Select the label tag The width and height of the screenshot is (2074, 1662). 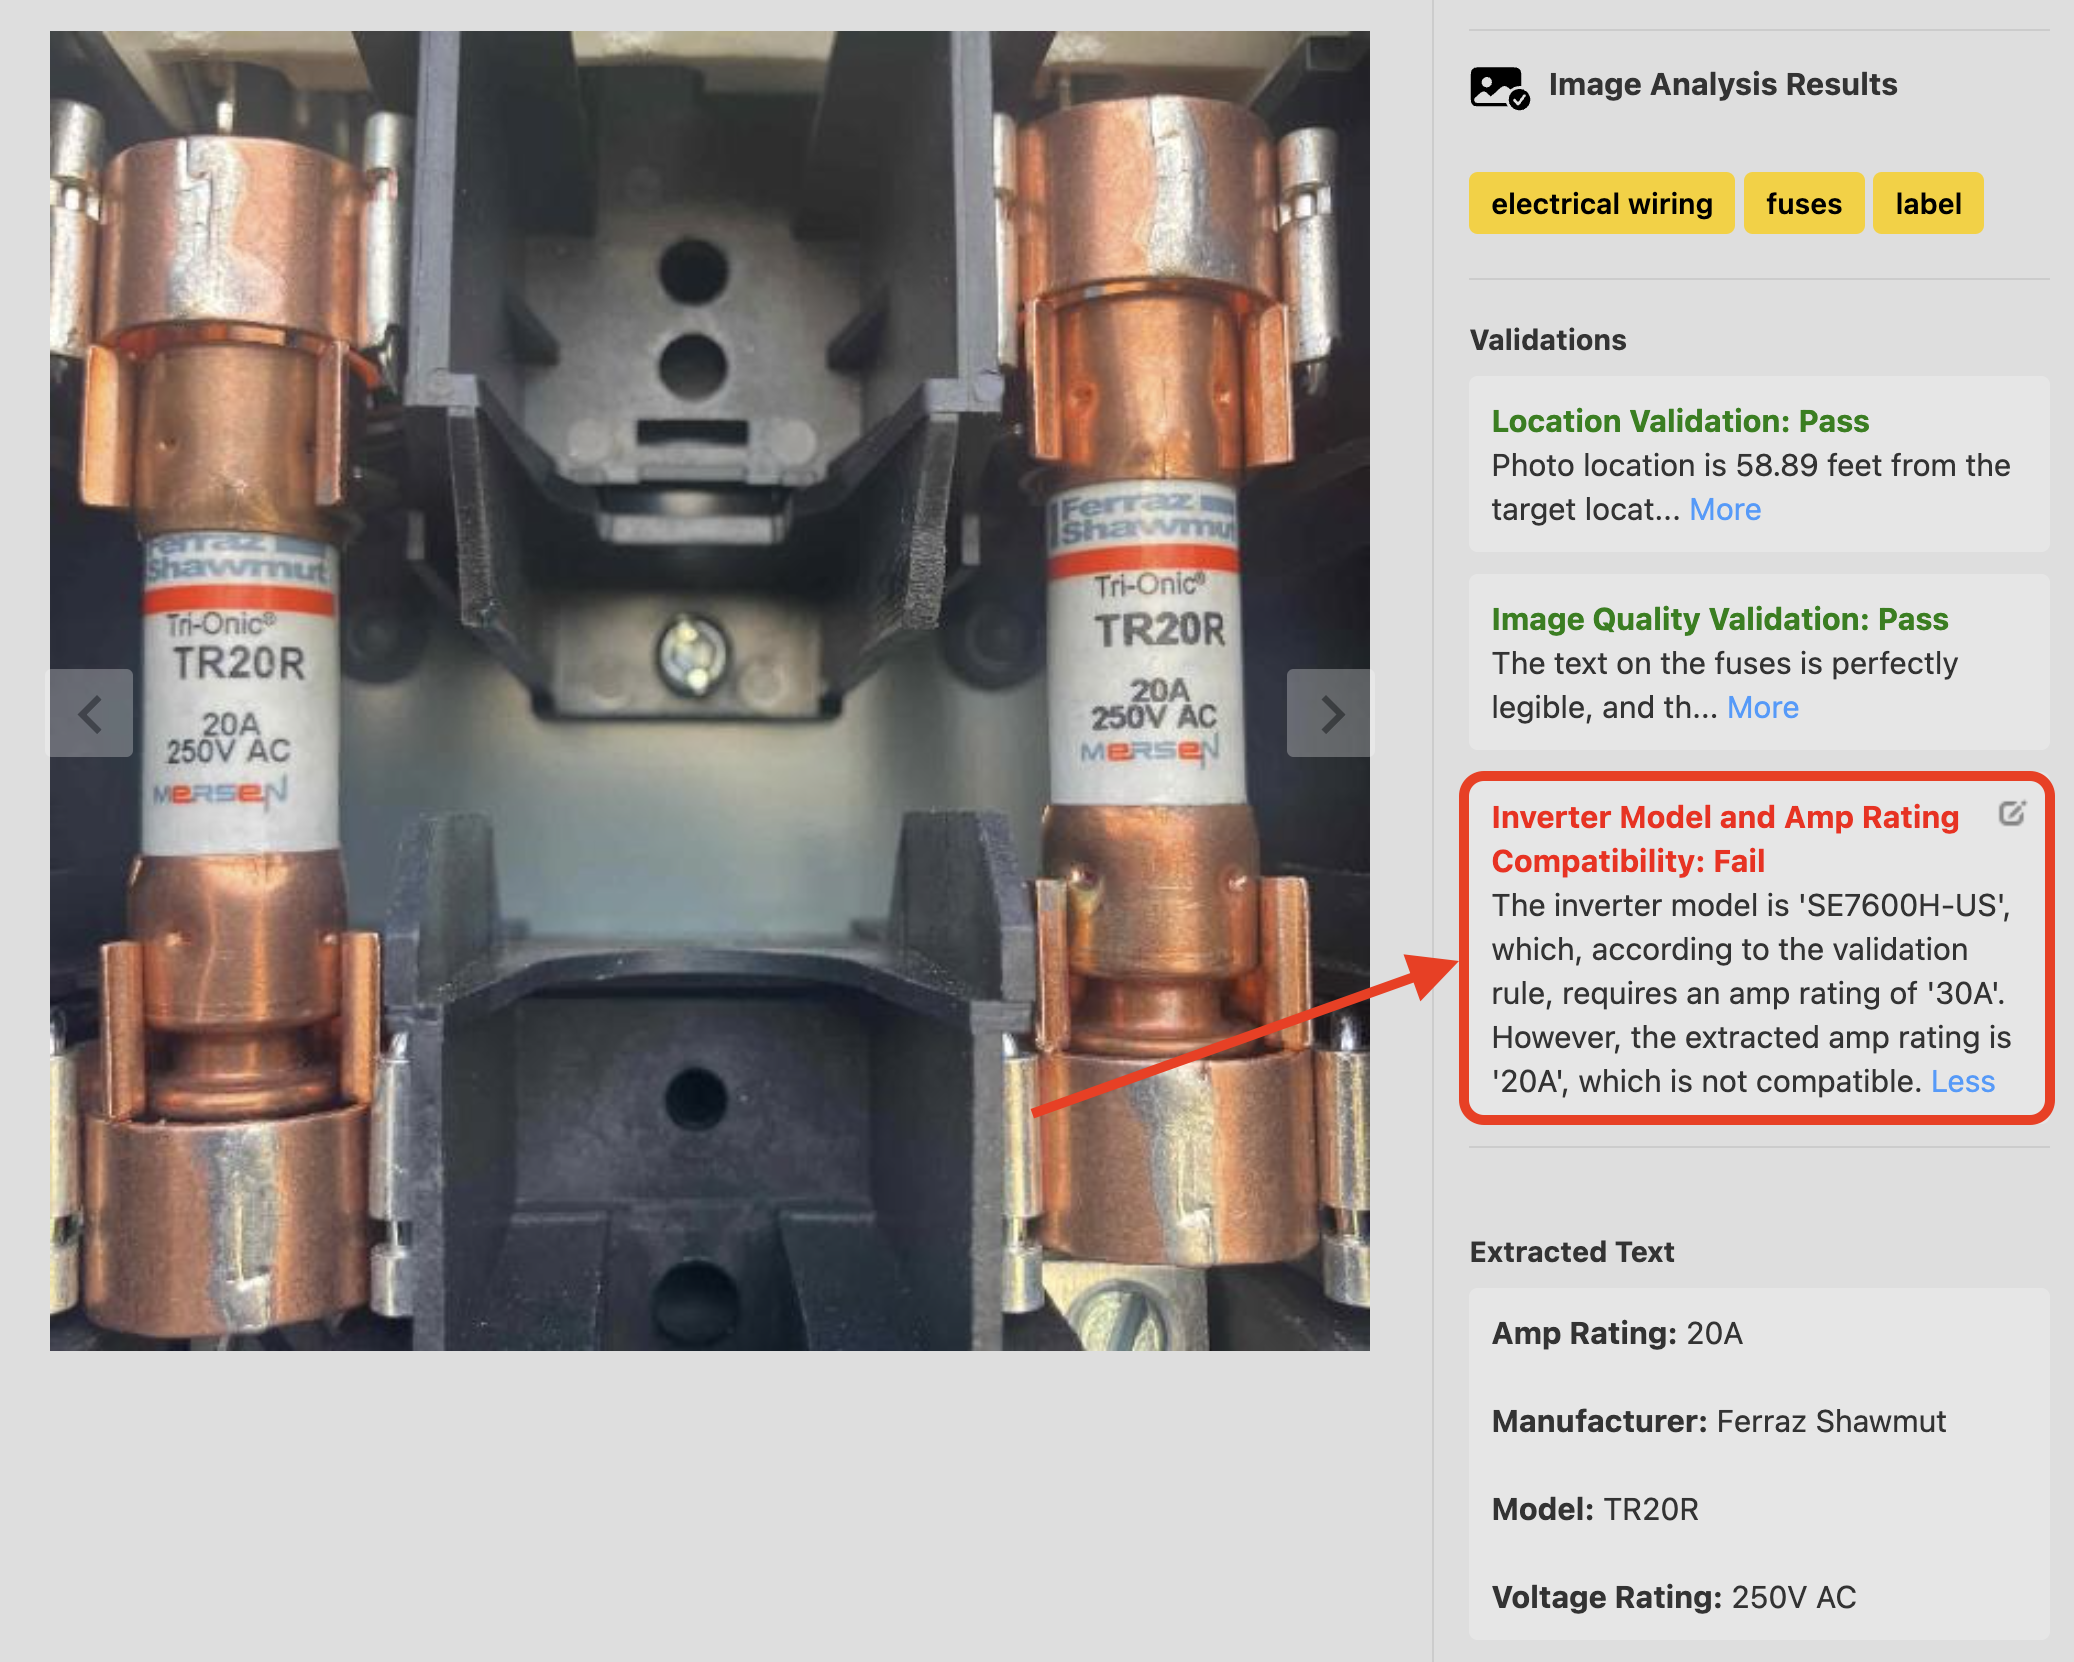coord(1928,203)
